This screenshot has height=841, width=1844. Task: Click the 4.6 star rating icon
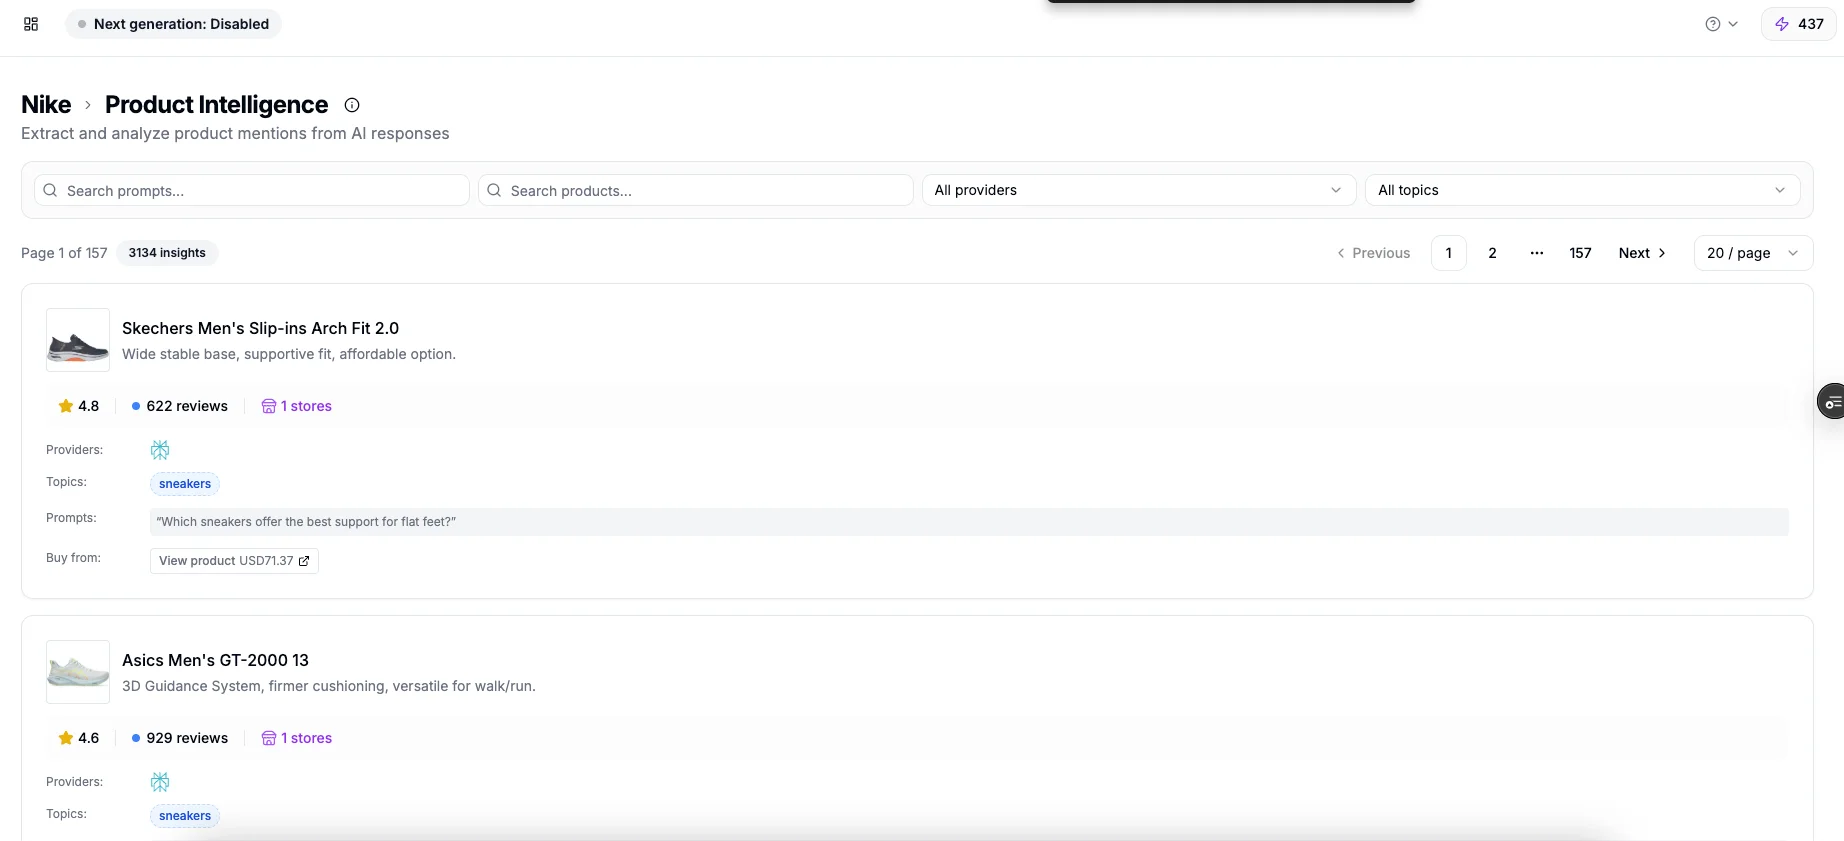(66, 738)
